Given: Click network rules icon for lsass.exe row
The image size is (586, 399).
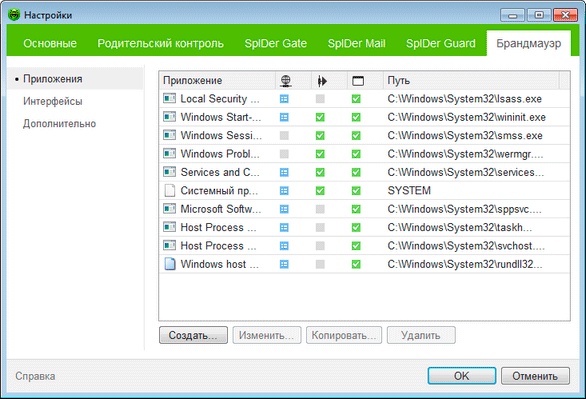Looking at the screenshot, I should (x=284, y=99).
